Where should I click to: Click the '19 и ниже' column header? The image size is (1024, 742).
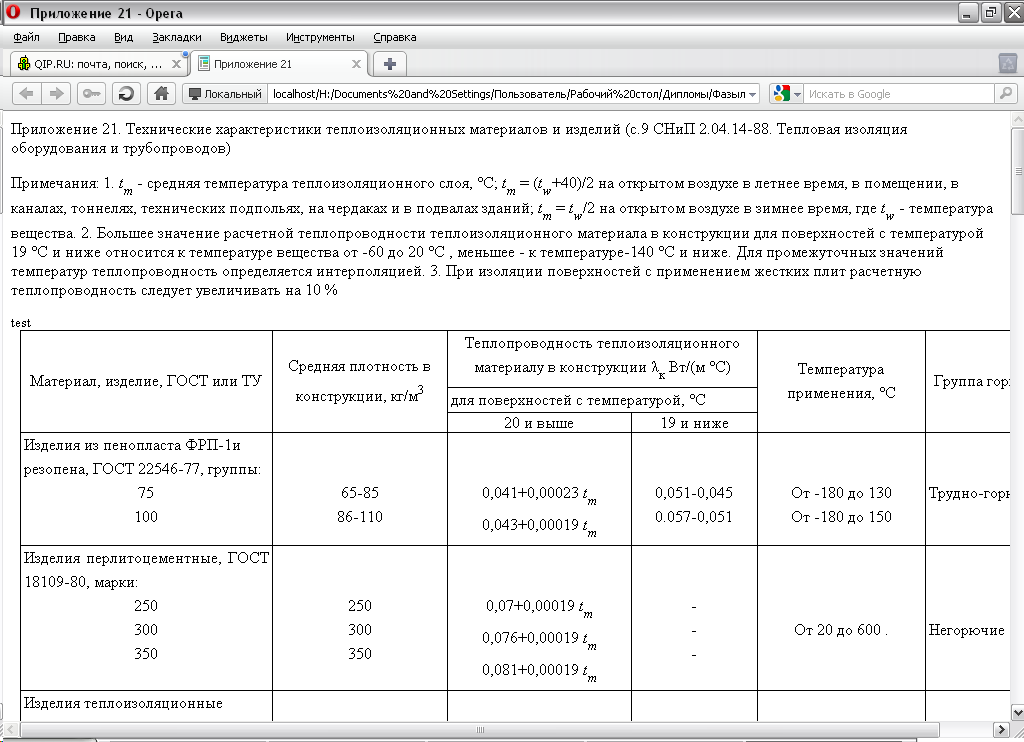694,423
